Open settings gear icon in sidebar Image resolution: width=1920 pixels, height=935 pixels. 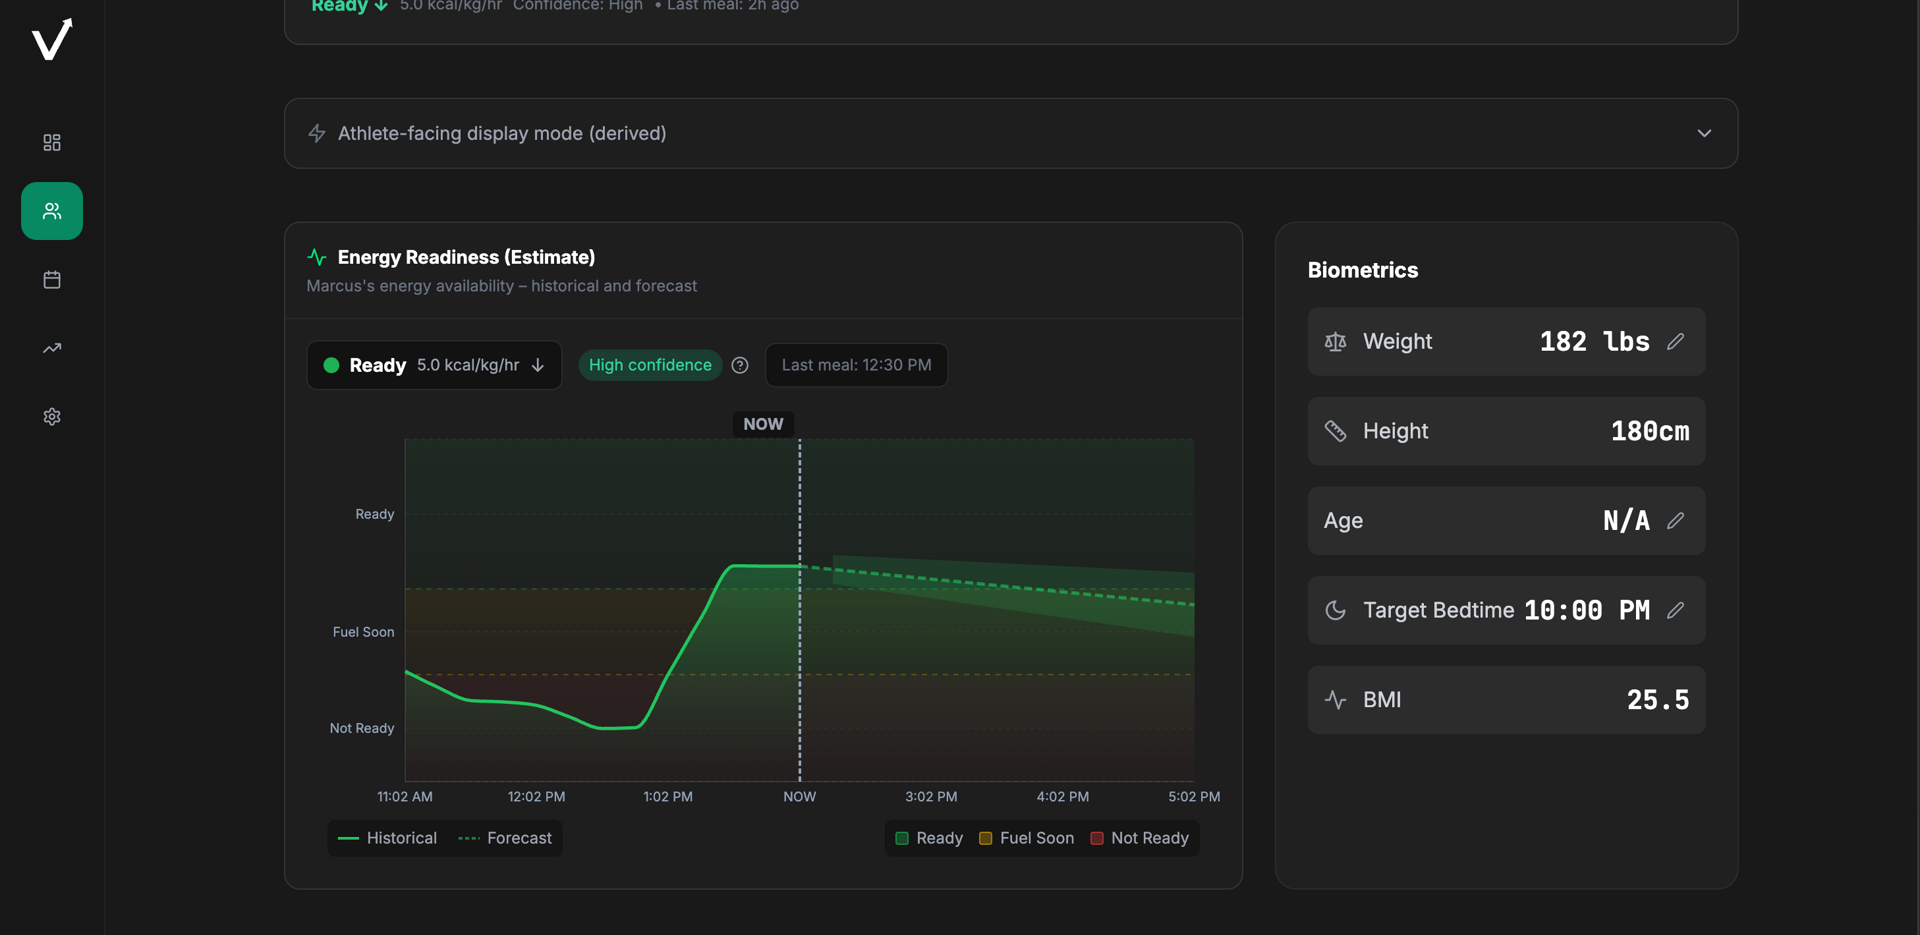[x=52, y=417]
